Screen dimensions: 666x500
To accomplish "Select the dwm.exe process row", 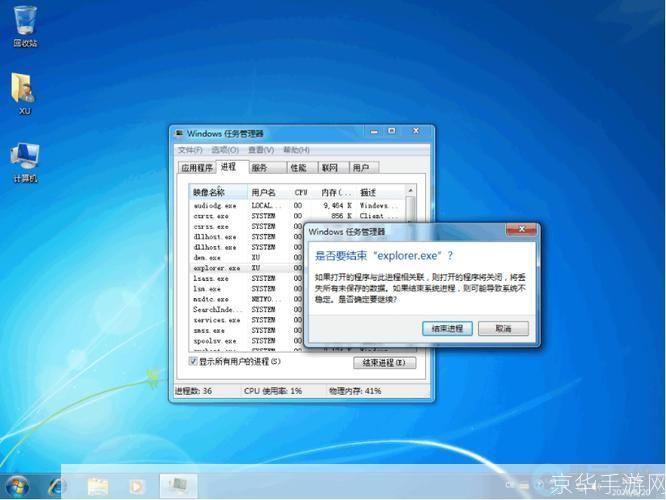I will point(246,257).
